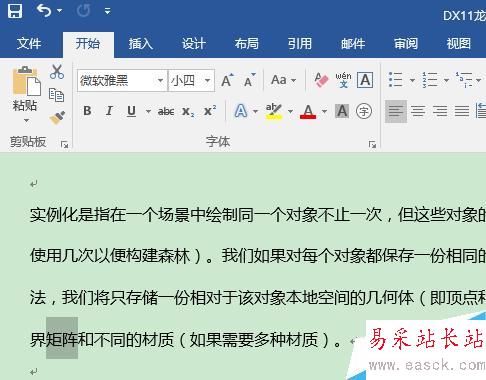
Task: Open the 剪贴板 clipboard pane launcher
Action: pos(64,144)
